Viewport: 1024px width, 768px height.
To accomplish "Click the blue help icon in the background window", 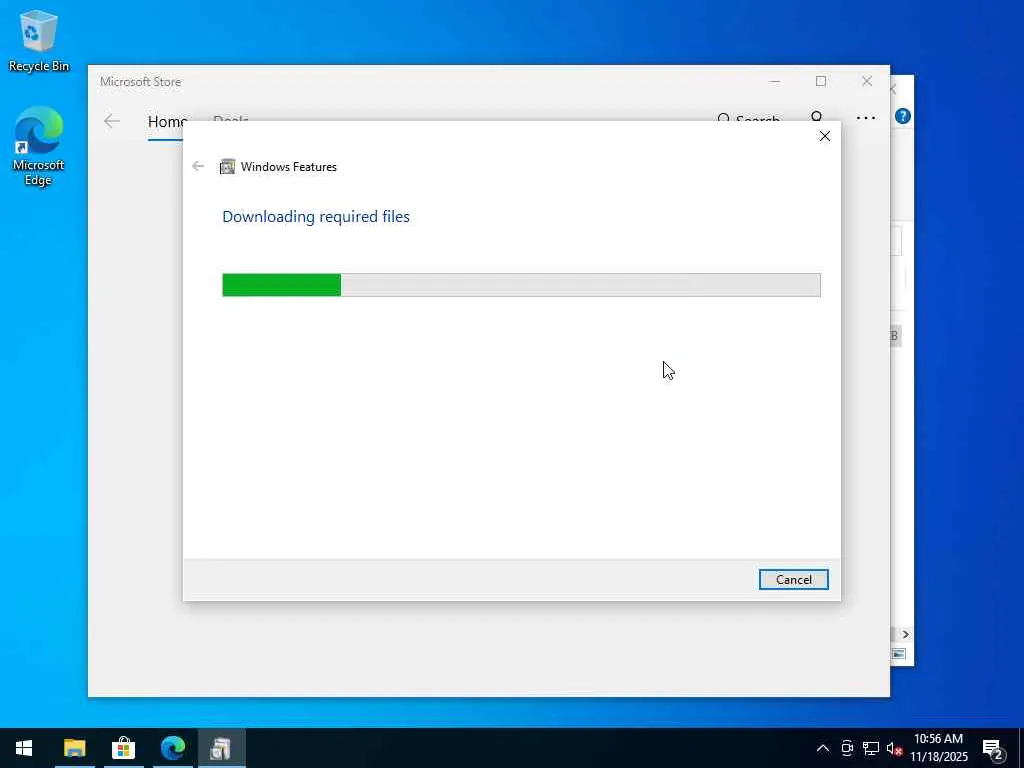I will [x=903, y=116].
